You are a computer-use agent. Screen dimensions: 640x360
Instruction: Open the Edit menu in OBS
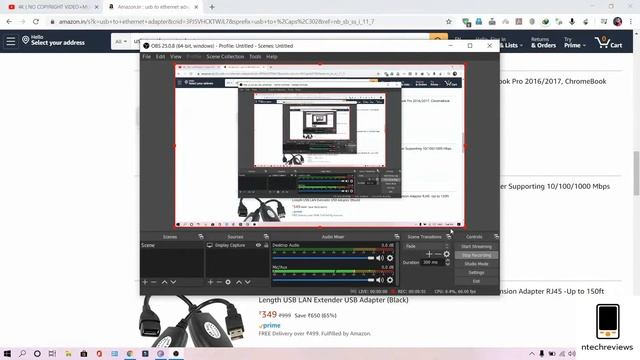click(160, 57)
